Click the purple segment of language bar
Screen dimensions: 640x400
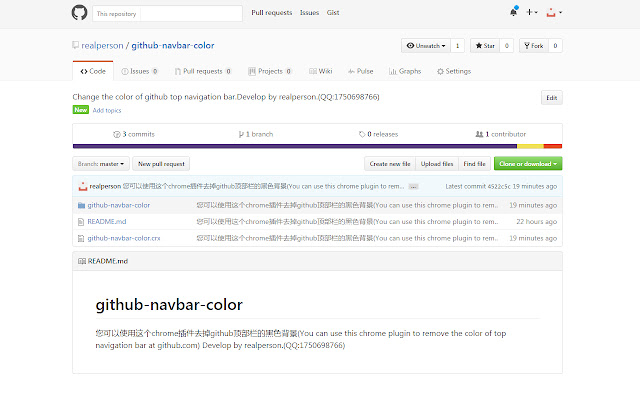(x=295, y=146)
